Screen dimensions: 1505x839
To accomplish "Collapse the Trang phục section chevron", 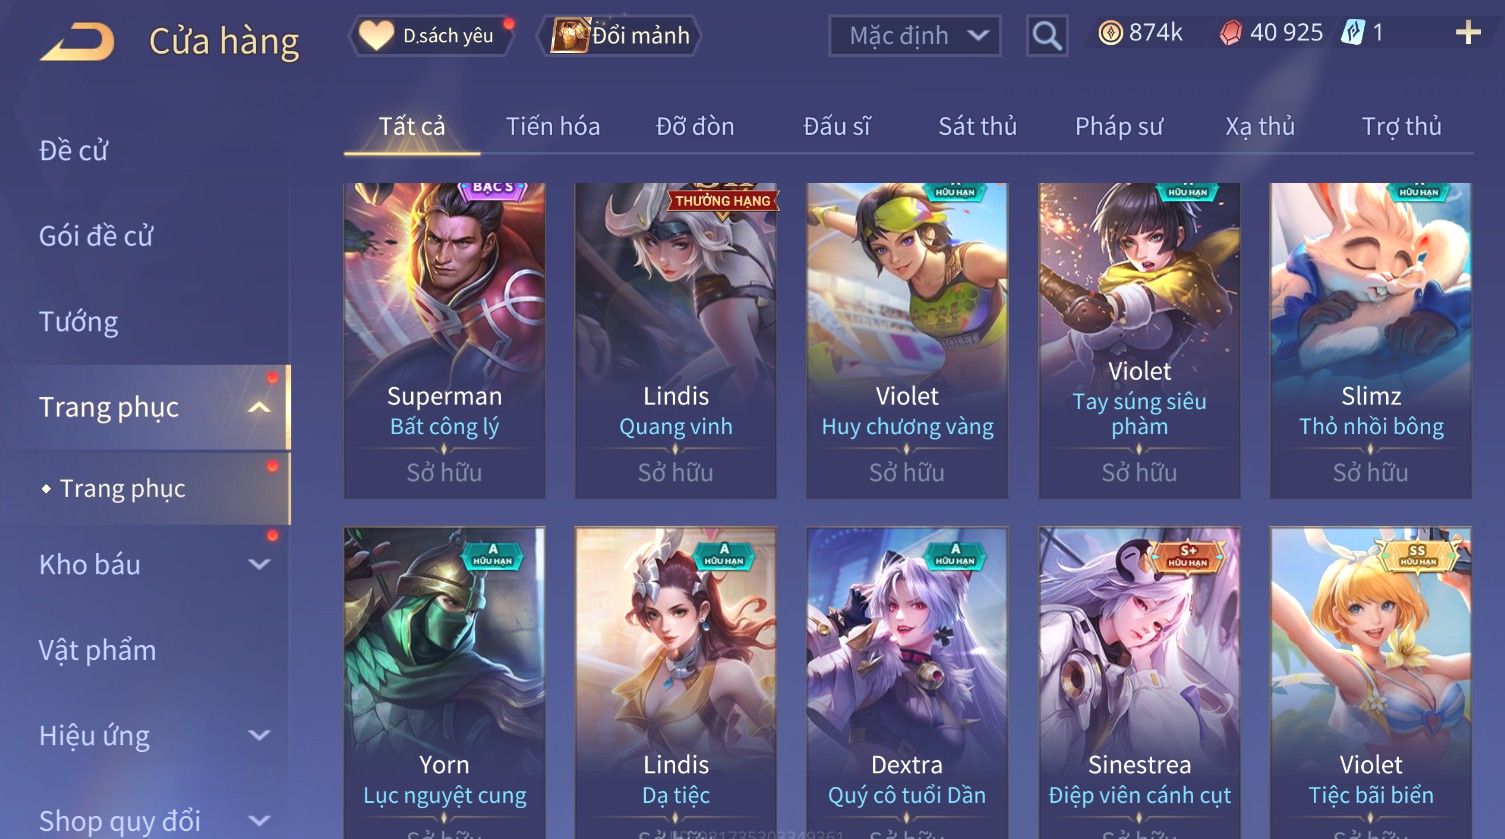I will point(259,407).
